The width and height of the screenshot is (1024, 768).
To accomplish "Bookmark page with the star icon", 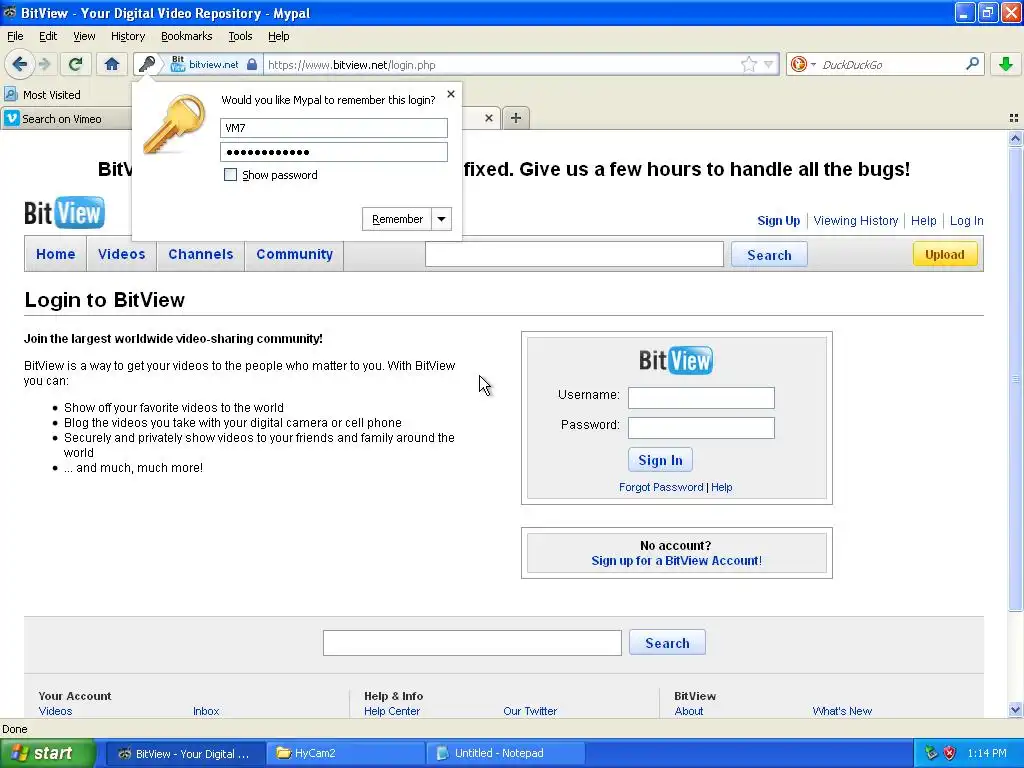I will pyautogui.click(x=748, y=64).
